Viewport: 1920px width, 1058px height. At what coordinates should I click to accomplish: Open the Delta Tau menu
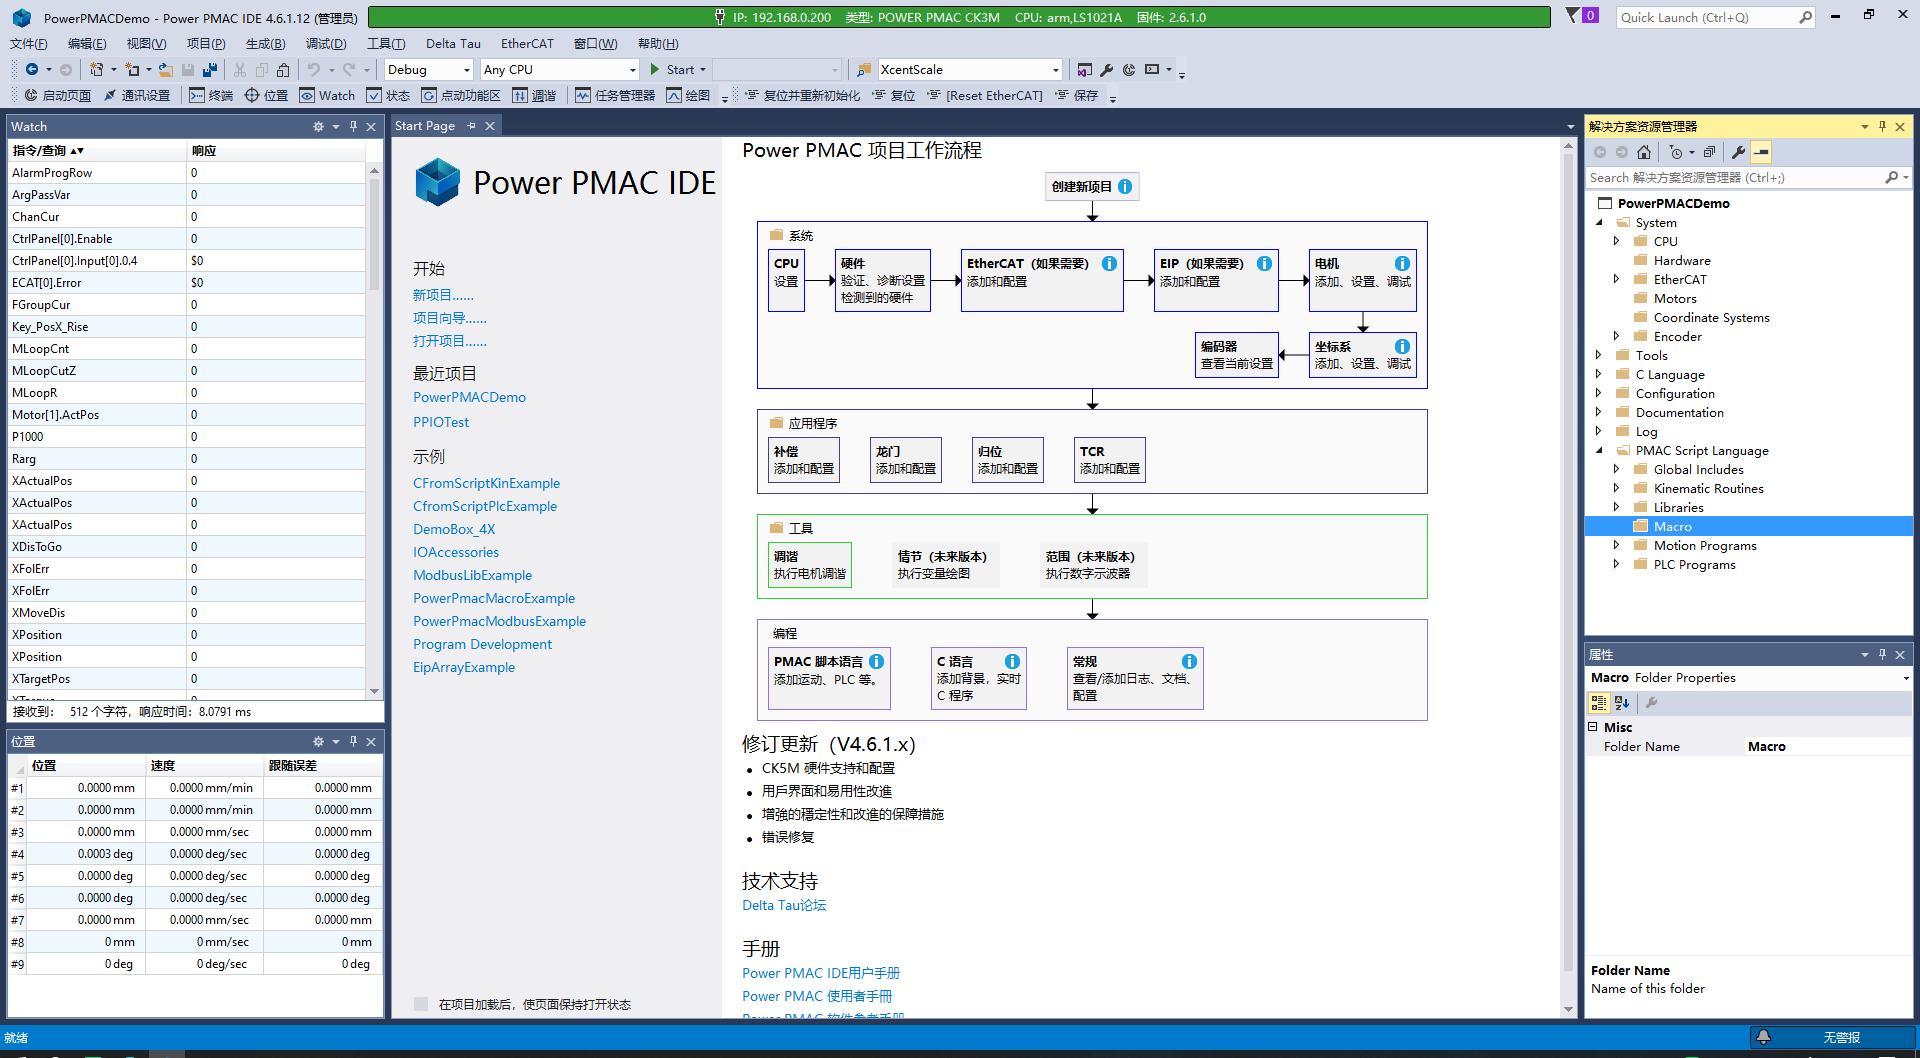pos(453,43)
